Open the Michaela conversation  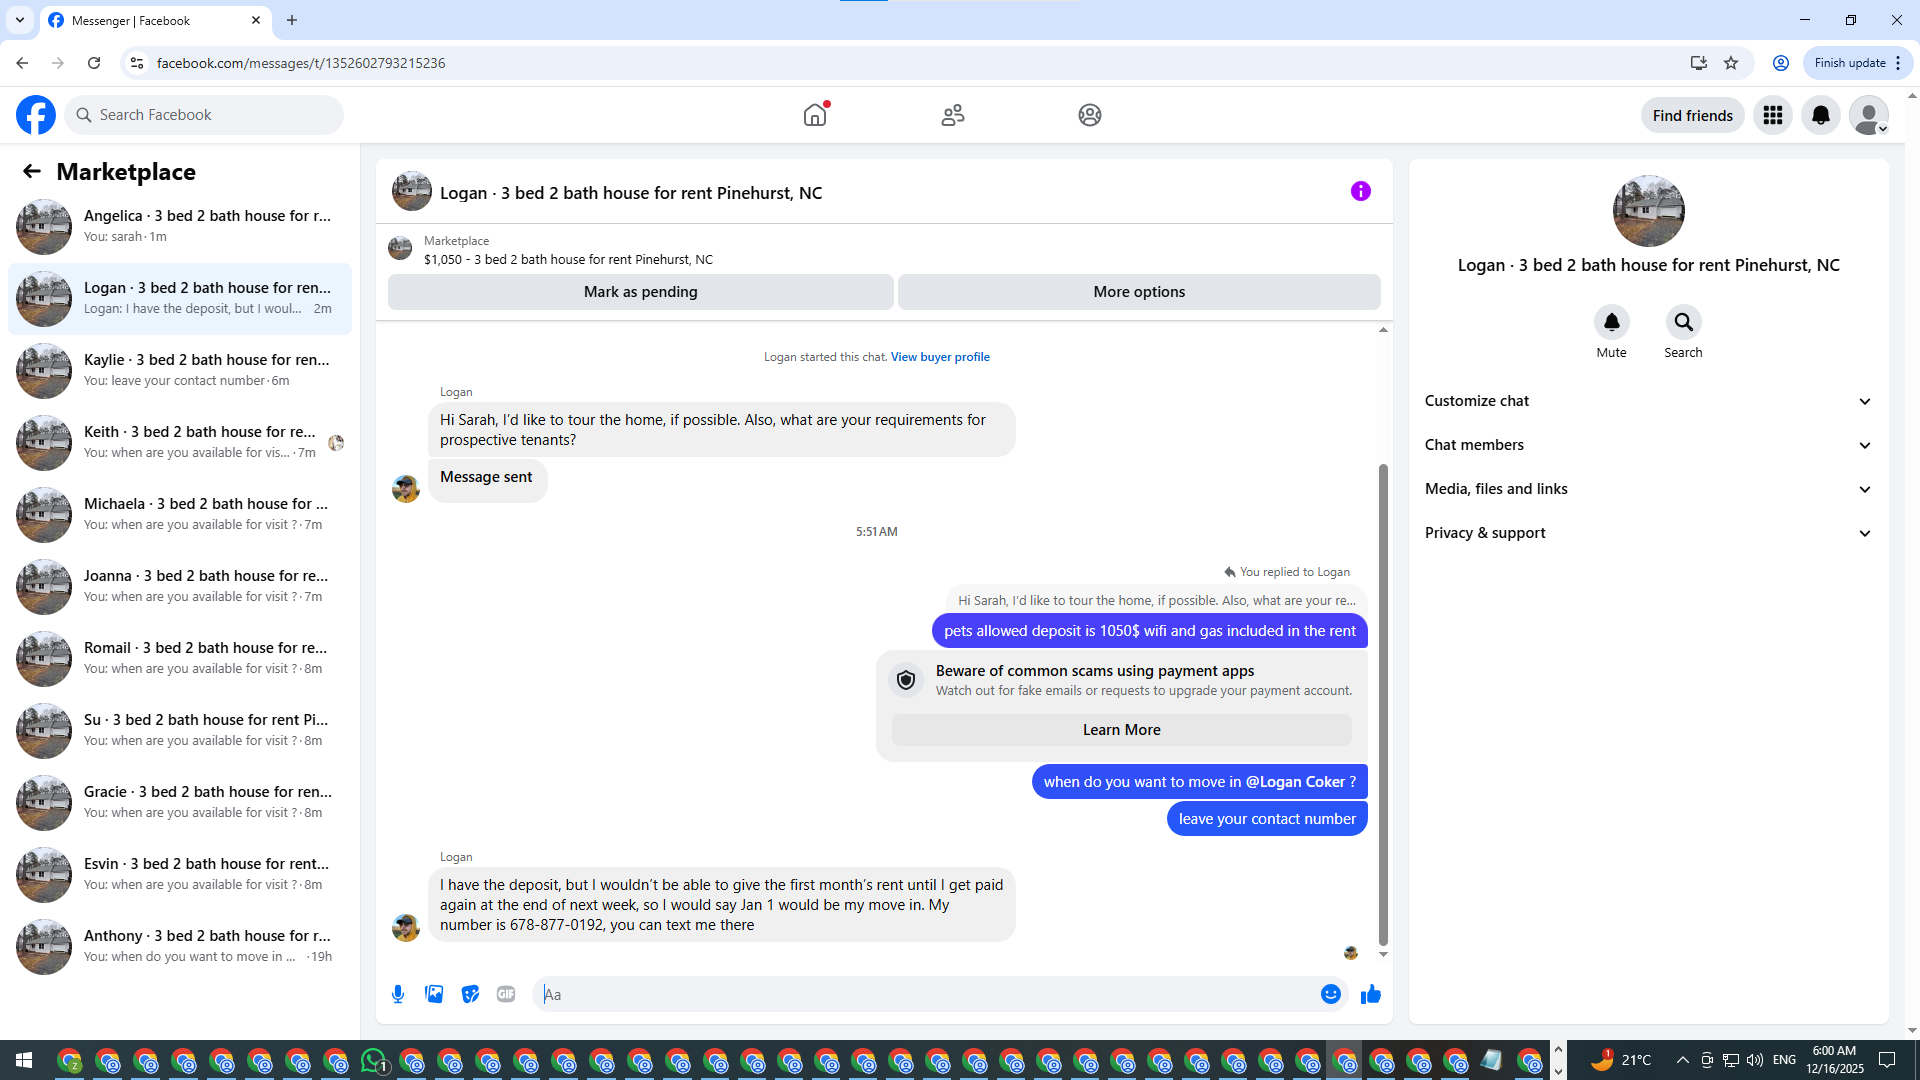[180, 515]
